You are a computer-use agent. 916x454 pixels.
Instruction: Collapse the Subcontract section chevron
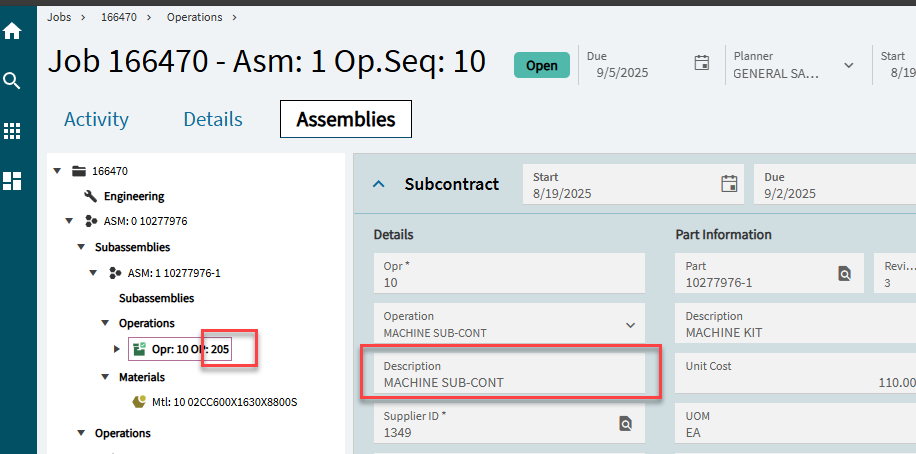(x=379, y=184)
